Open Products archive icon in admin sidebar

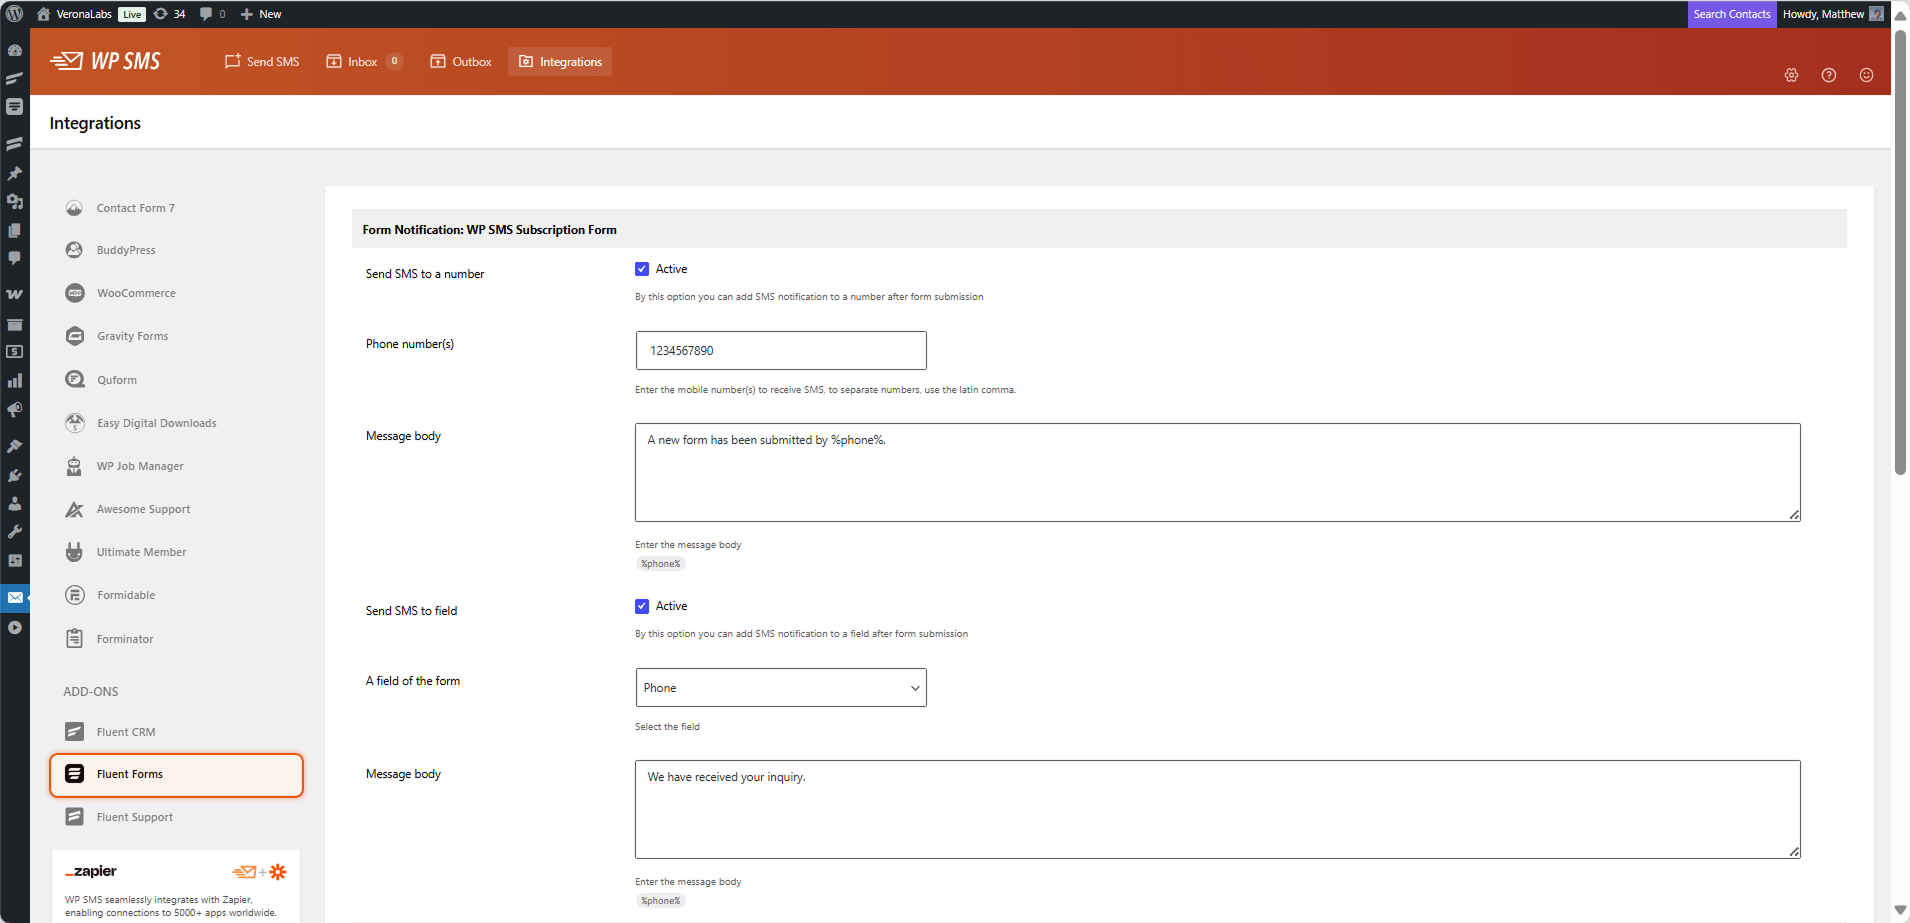14,324
